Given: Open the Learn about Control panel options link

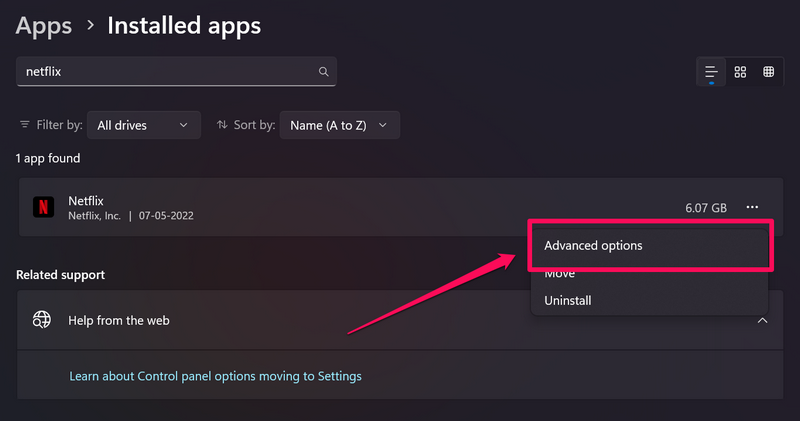Looking at the screenshot, I should click(215, 376).
